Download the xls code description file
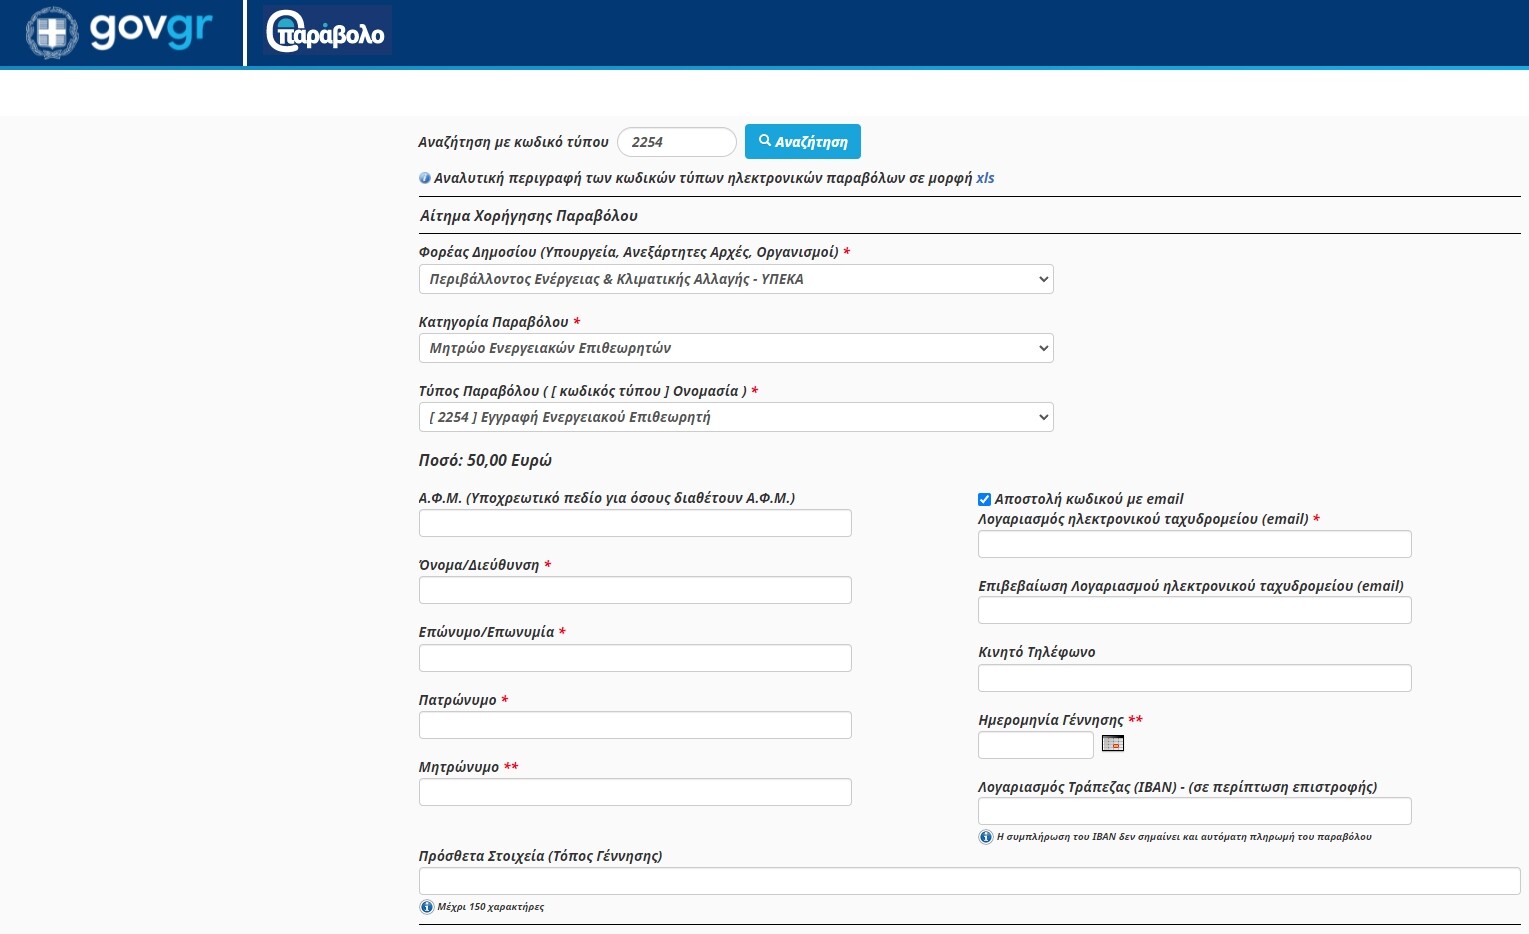Viewport: 1529px width, 934px height. [985, 178]
